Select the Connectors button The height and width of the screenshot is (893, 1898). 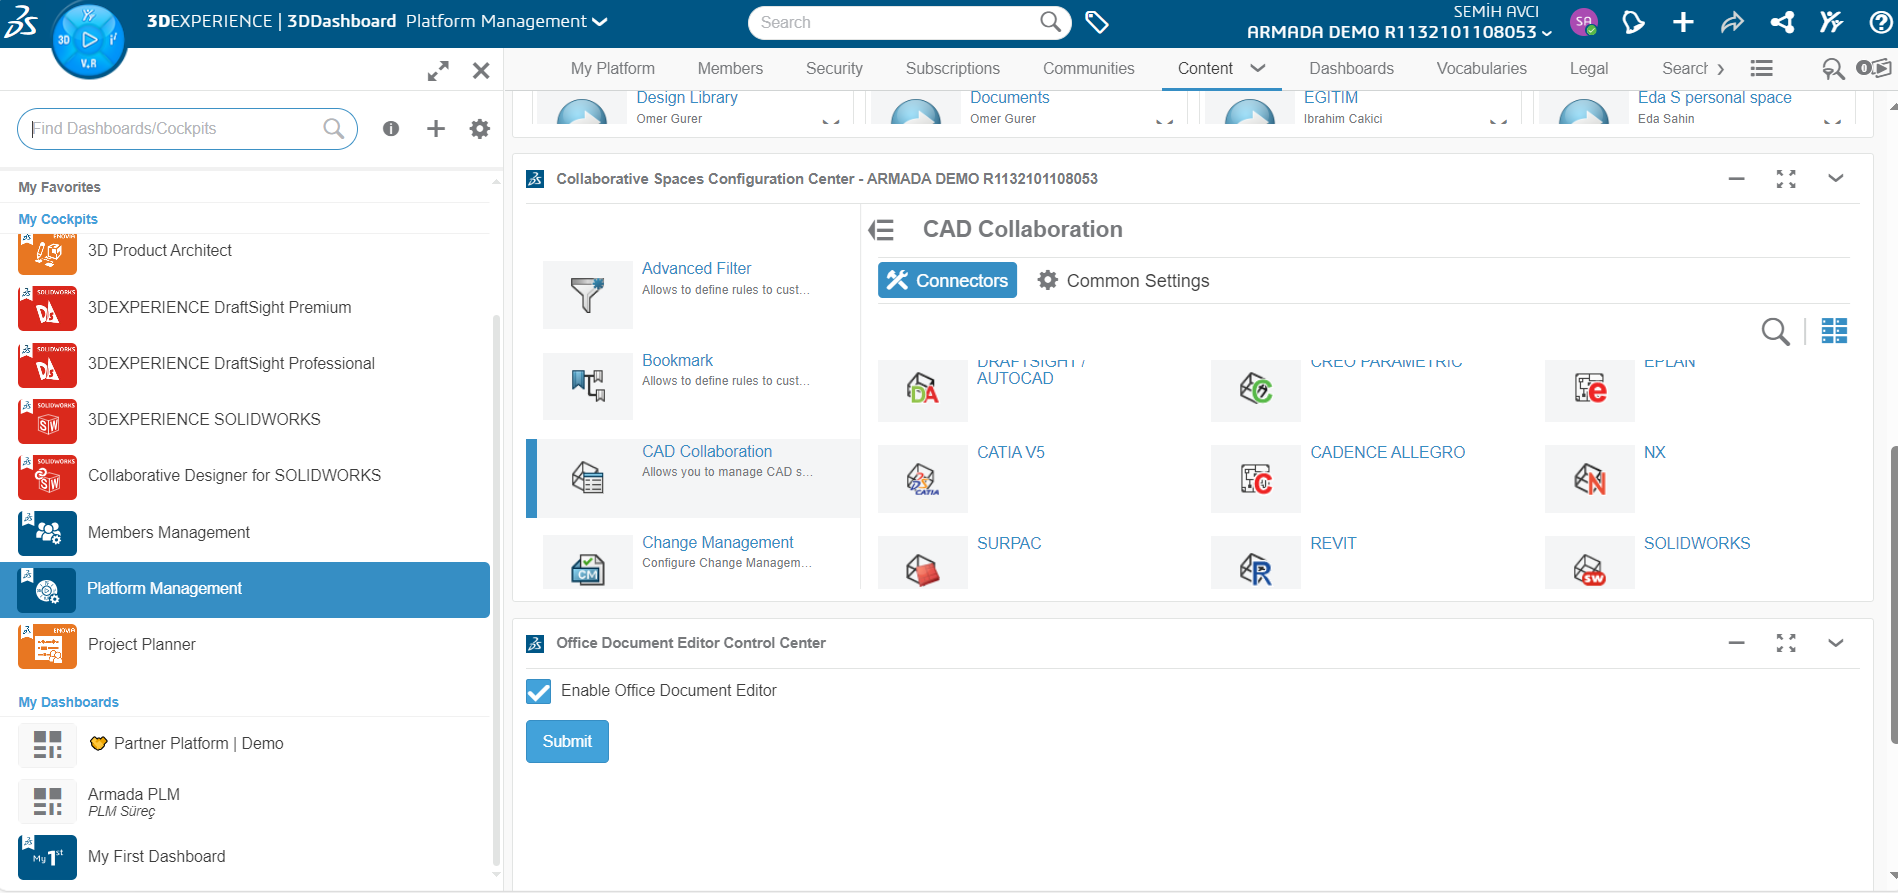947,280
